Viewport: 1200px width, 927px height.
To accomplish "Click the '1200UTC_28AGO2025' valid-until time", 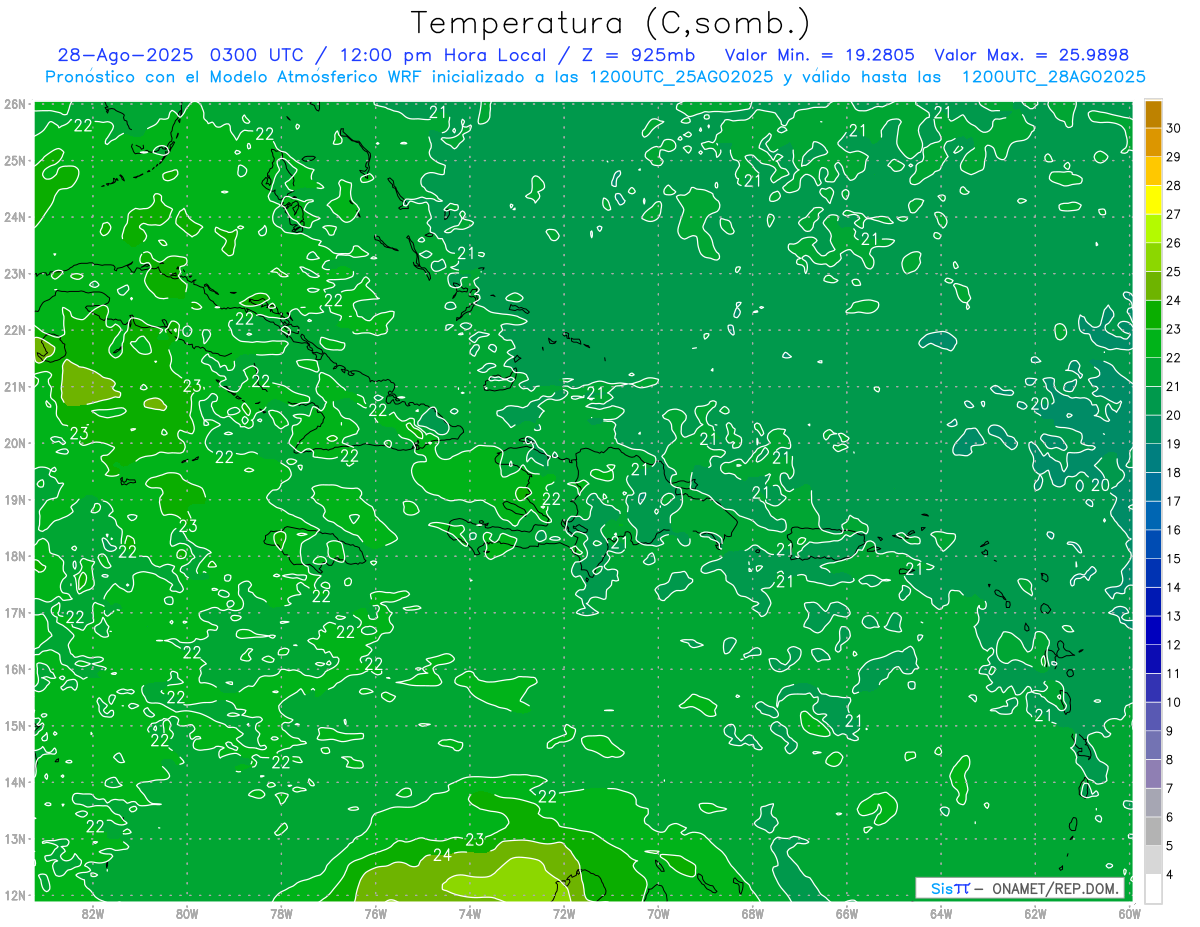I will point(1053,77).
